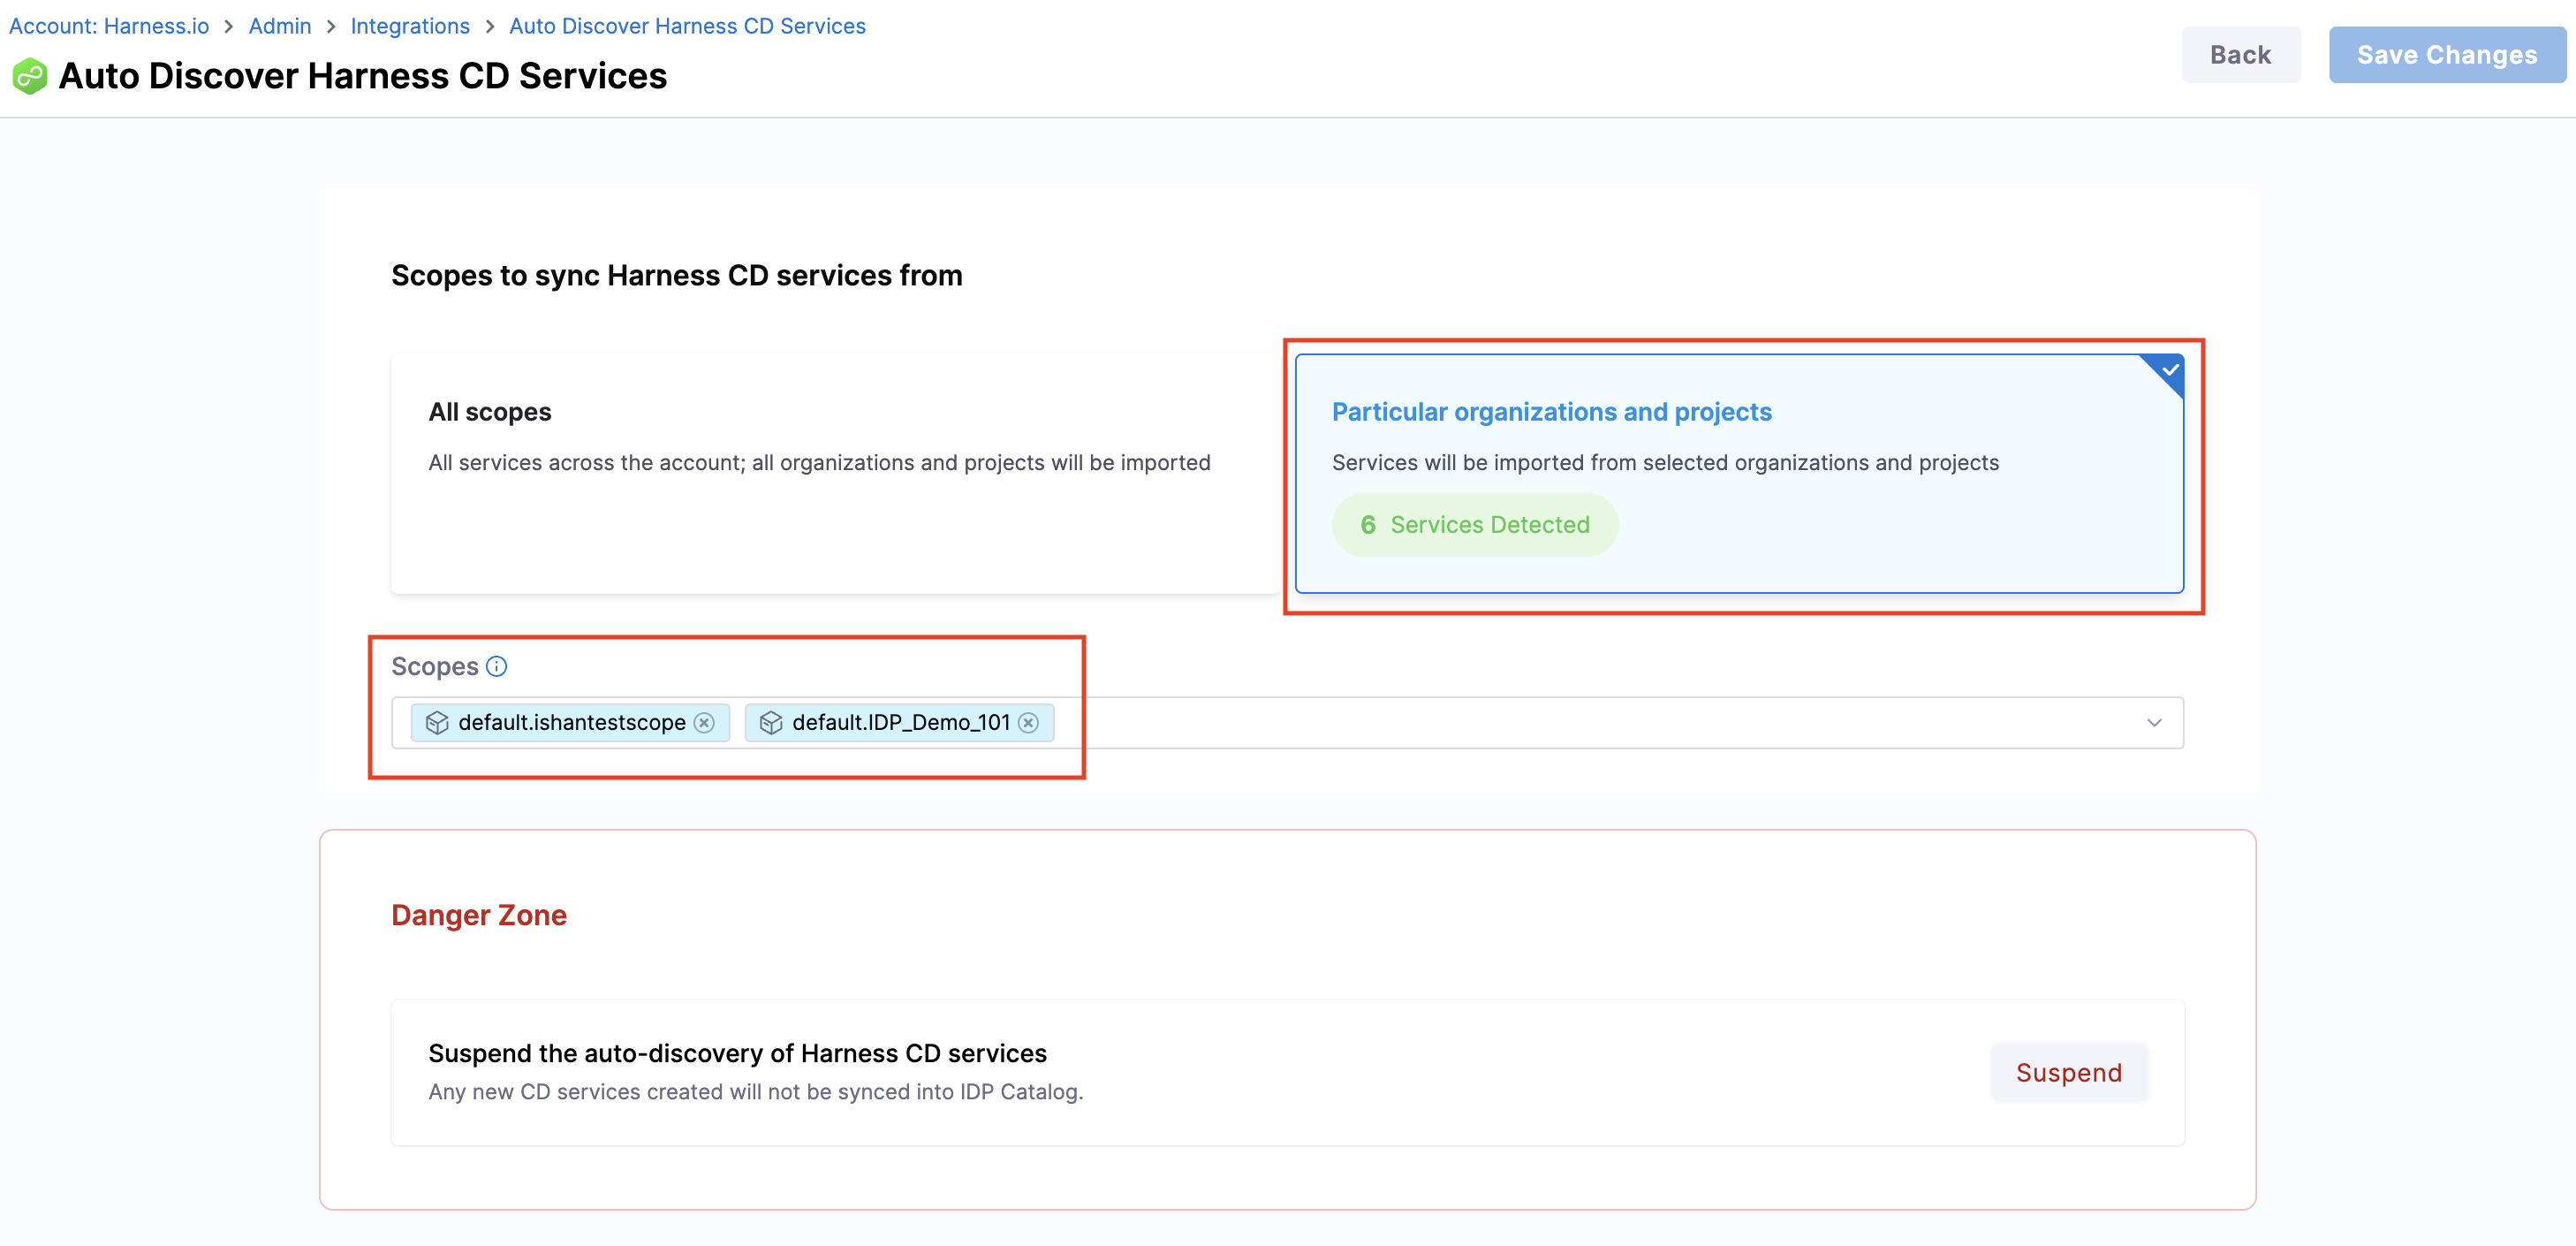Click the 6 Services Detected badge
Viewport: 2576px width, 1246px height.
click(x=1475, y=525)
